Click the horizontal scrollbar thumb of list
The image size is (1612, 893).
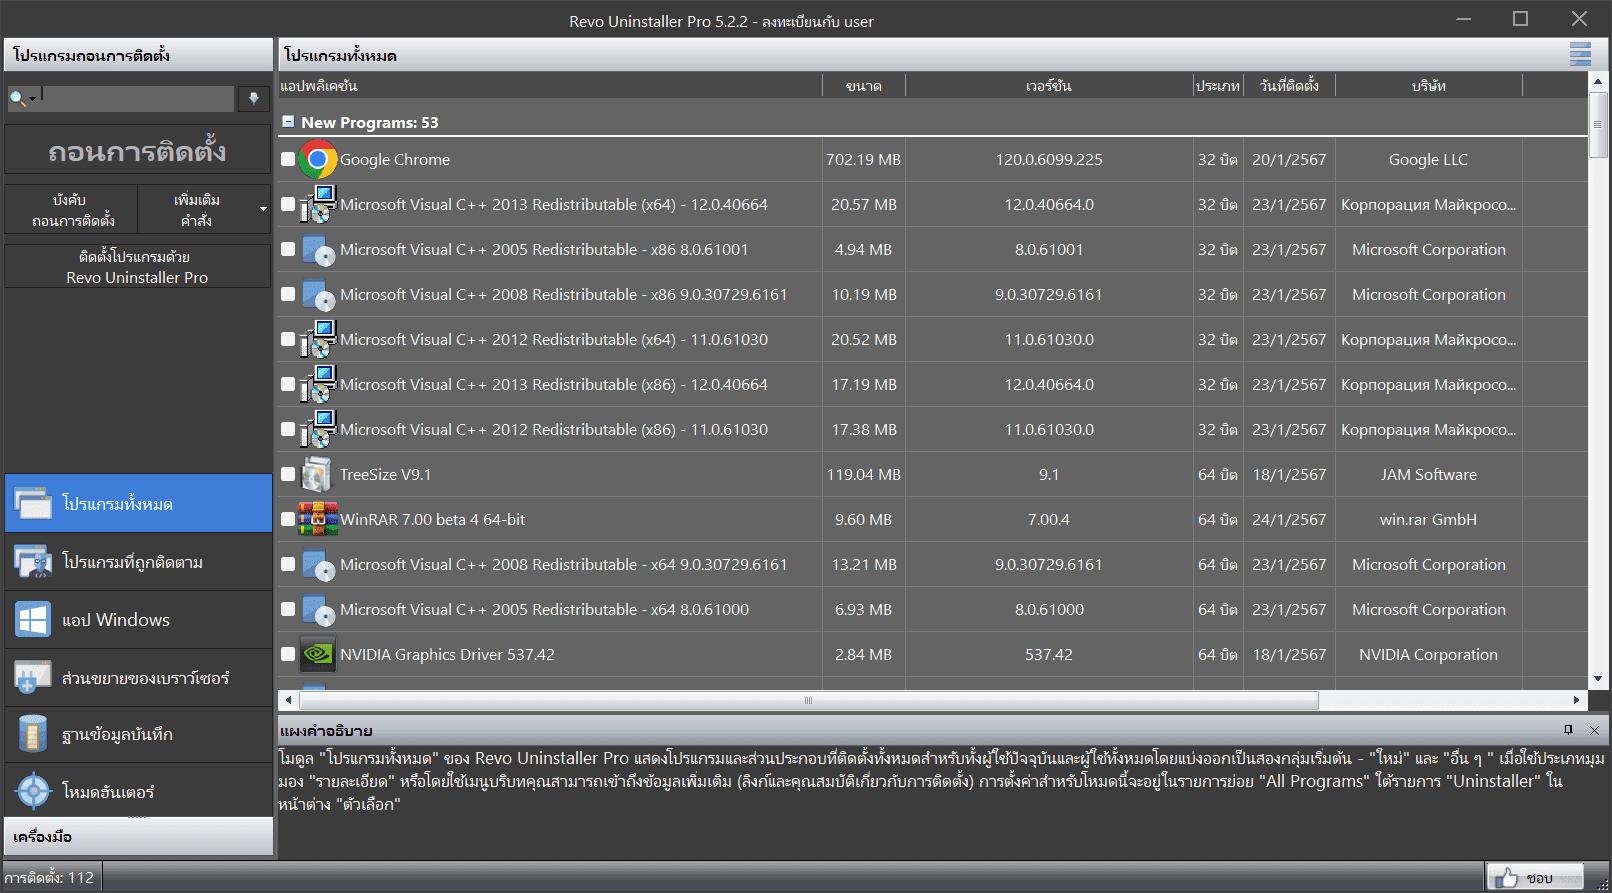point(808,700)
